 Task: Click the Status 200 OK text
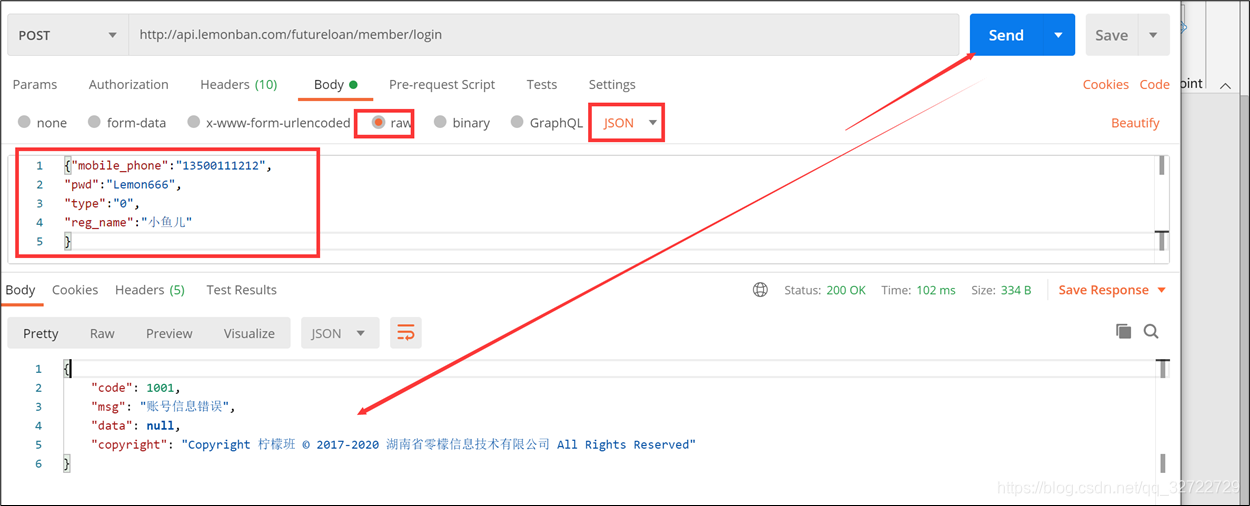click(825, 290)
